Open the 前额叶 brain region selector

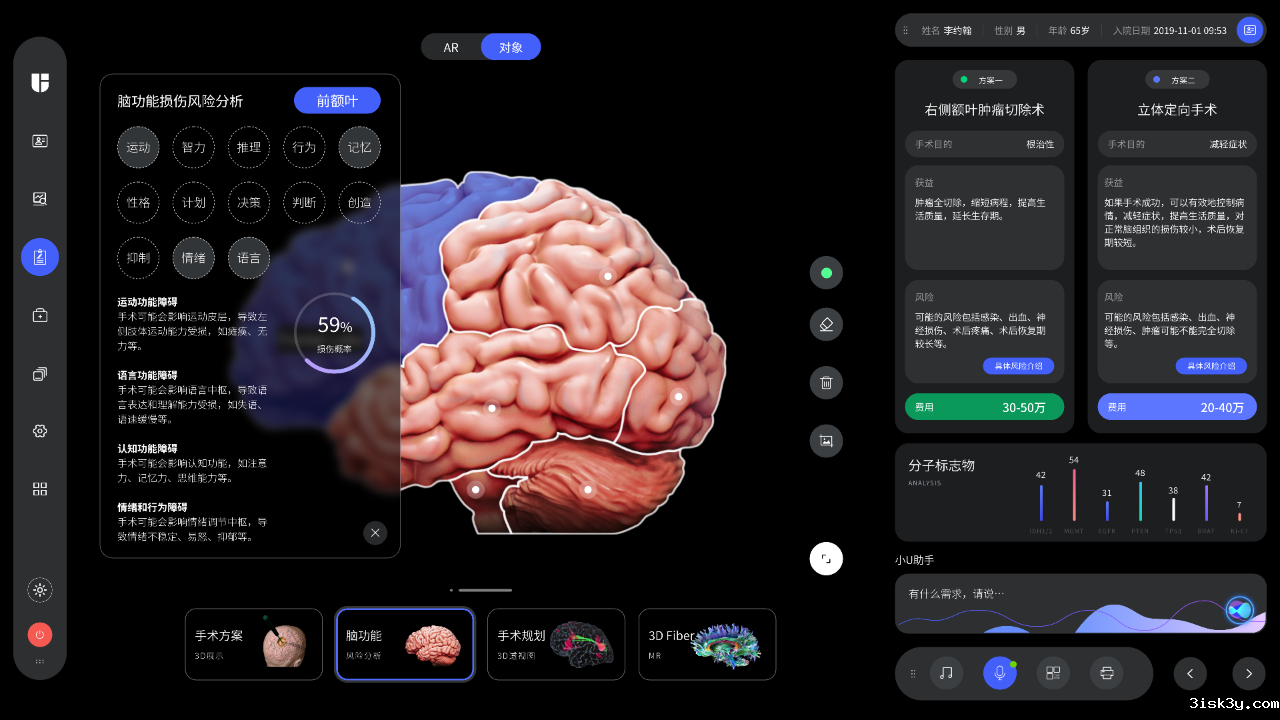337,101
